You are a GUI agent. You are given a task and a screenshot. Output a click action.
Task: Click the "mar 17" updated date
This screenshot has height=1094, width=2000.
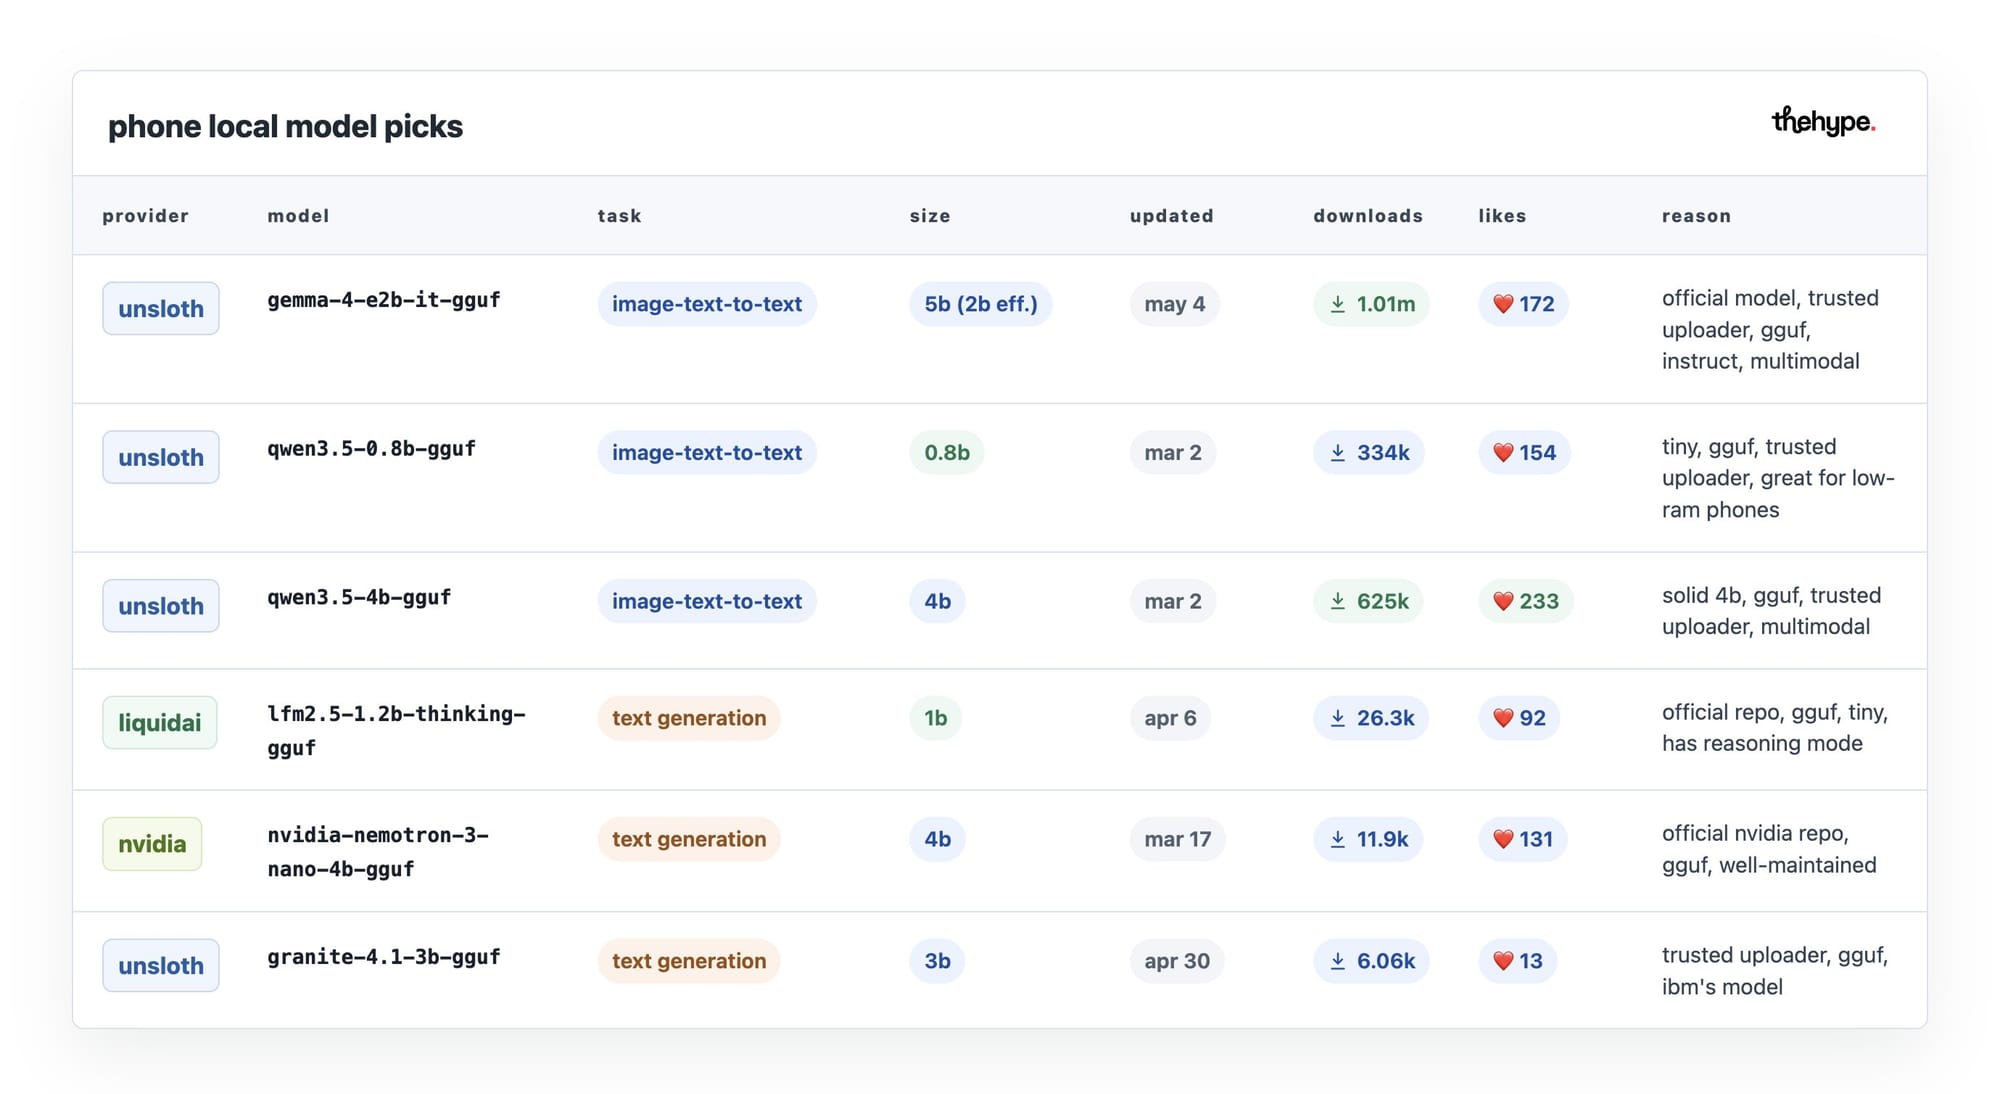(1178, 839)
